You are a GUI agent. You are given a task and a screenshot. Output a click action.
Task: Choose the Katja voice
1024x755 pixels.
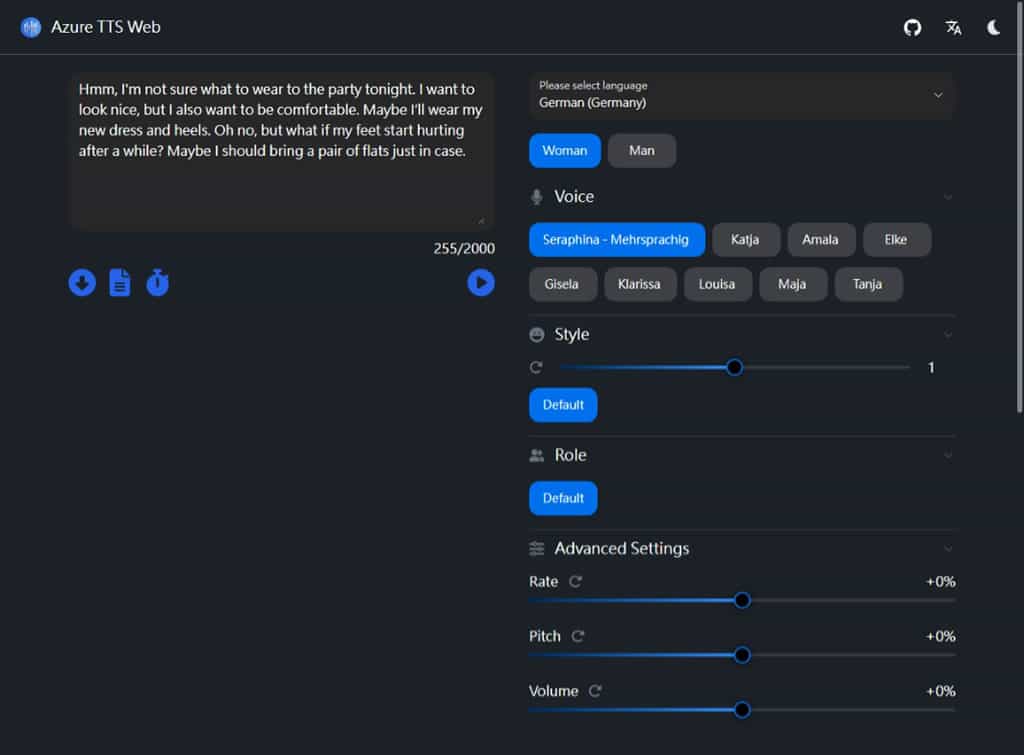pyautogui.click(x=745, y=240)
